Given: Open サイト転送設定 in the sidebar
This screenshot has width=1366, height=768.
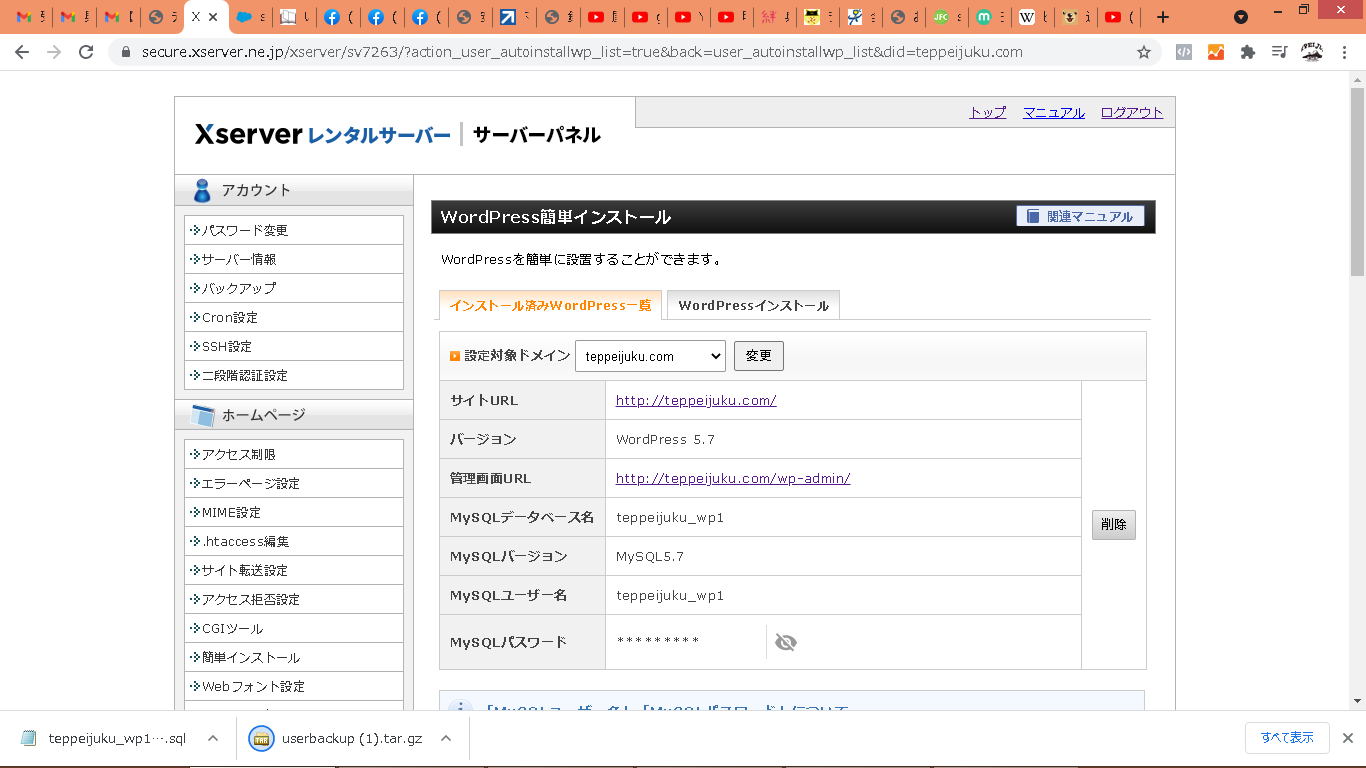Looking at the screenshot, I should click(294, 570).
